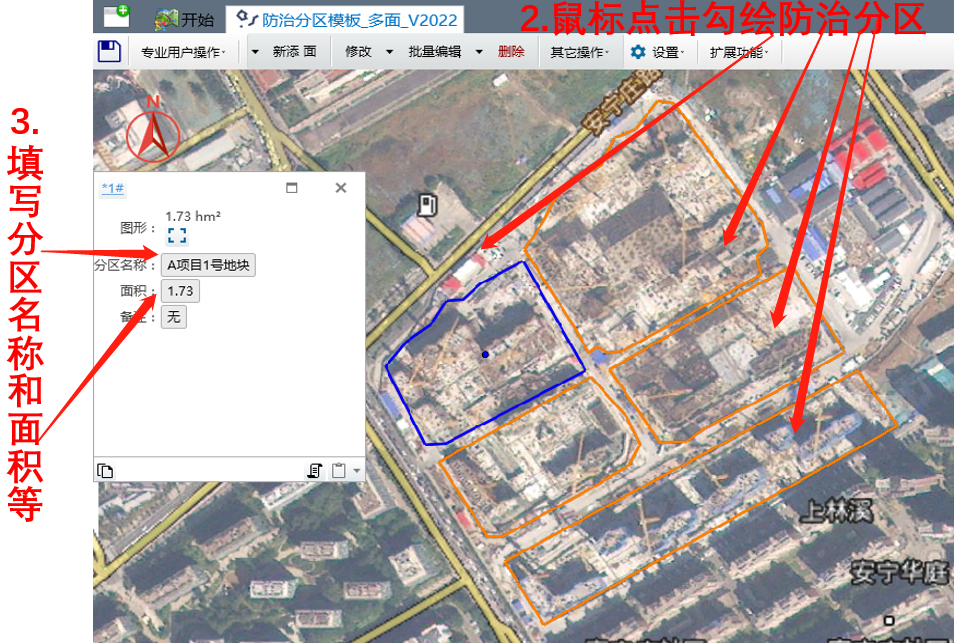Maximize the attribute panel

coord(292,187)
